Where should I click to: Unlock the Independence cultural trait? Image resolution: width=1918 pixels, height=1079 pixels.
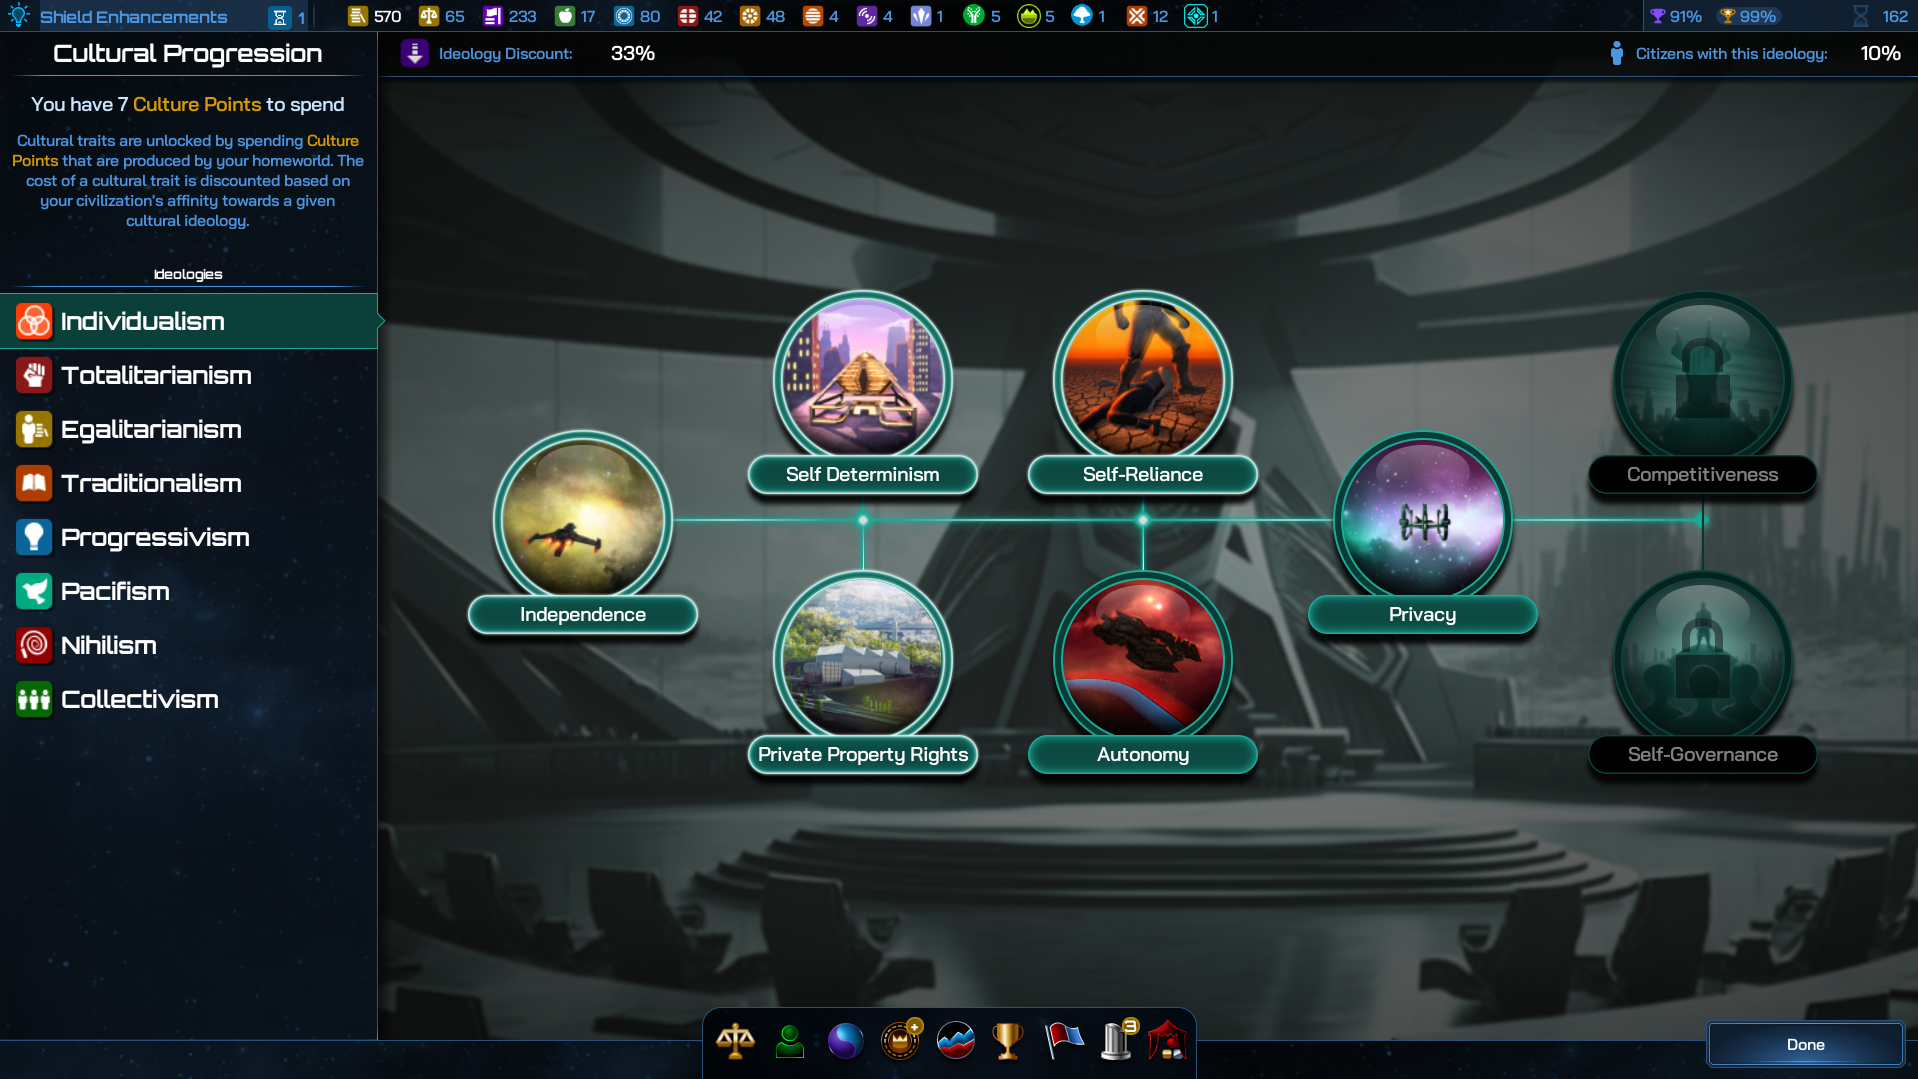click(x=583, y=520)
